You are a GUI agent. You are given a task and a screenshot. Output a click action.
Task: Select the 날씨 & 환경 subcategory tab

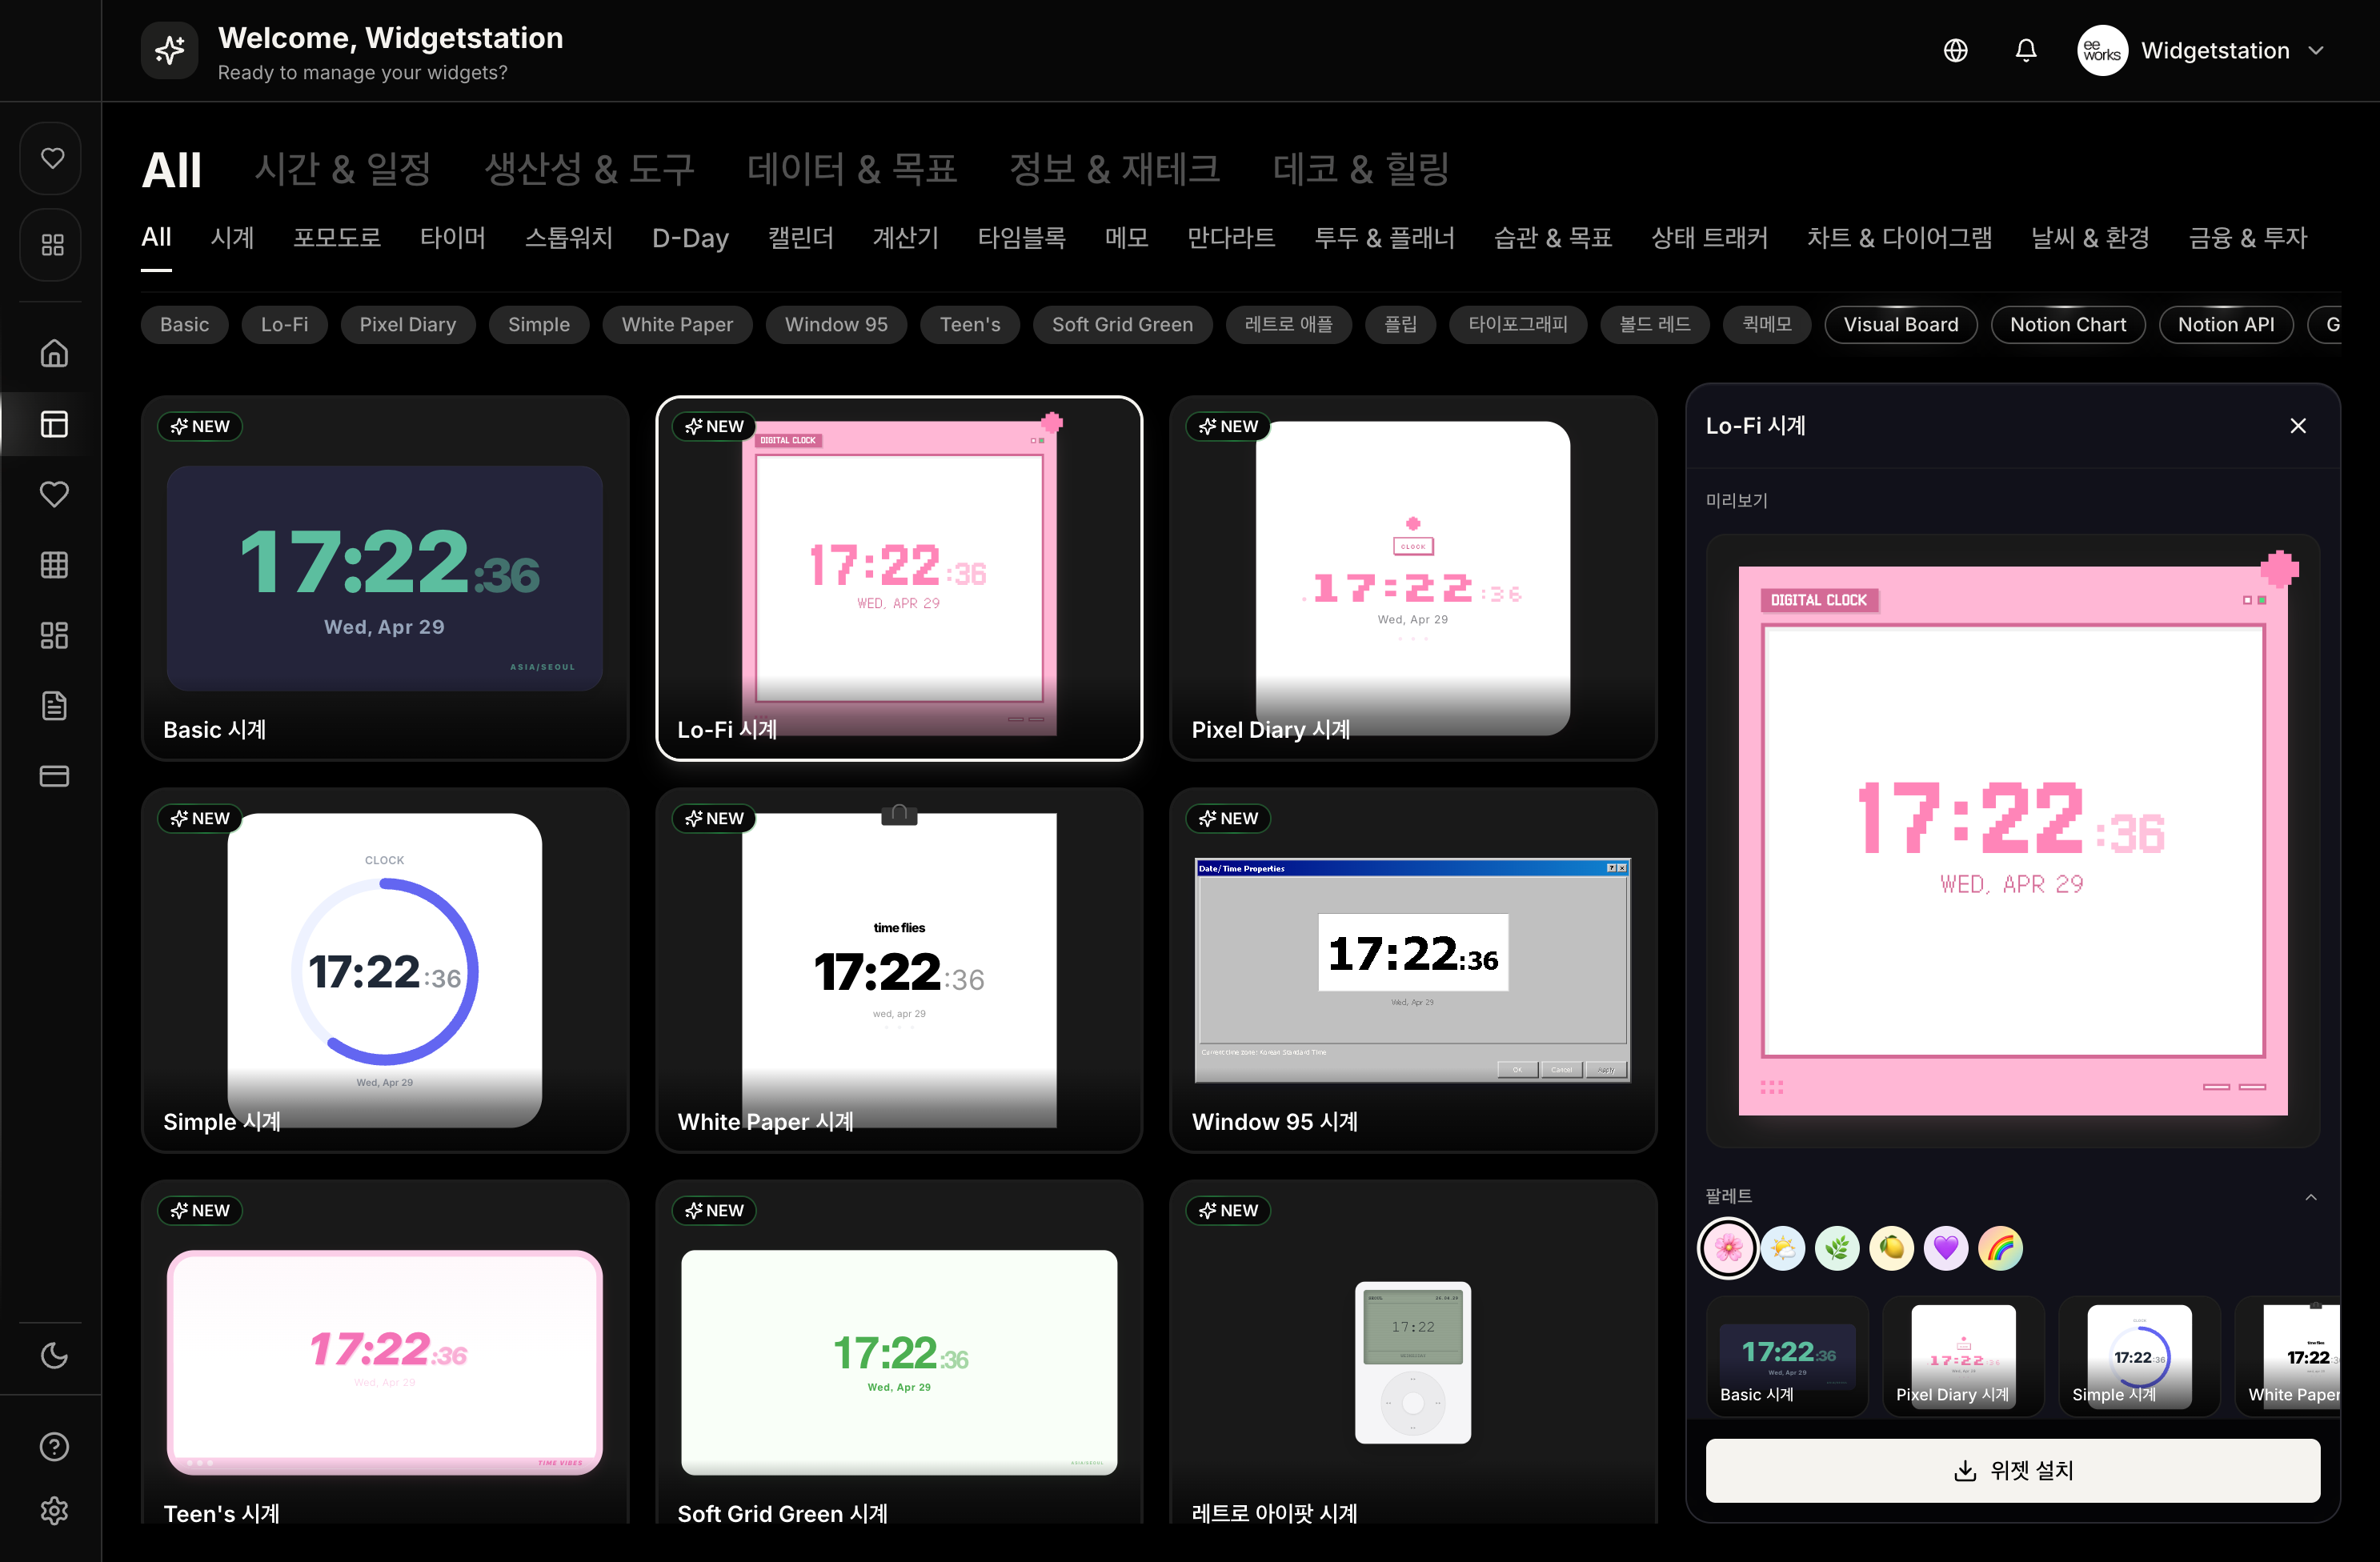(2090, 238)
